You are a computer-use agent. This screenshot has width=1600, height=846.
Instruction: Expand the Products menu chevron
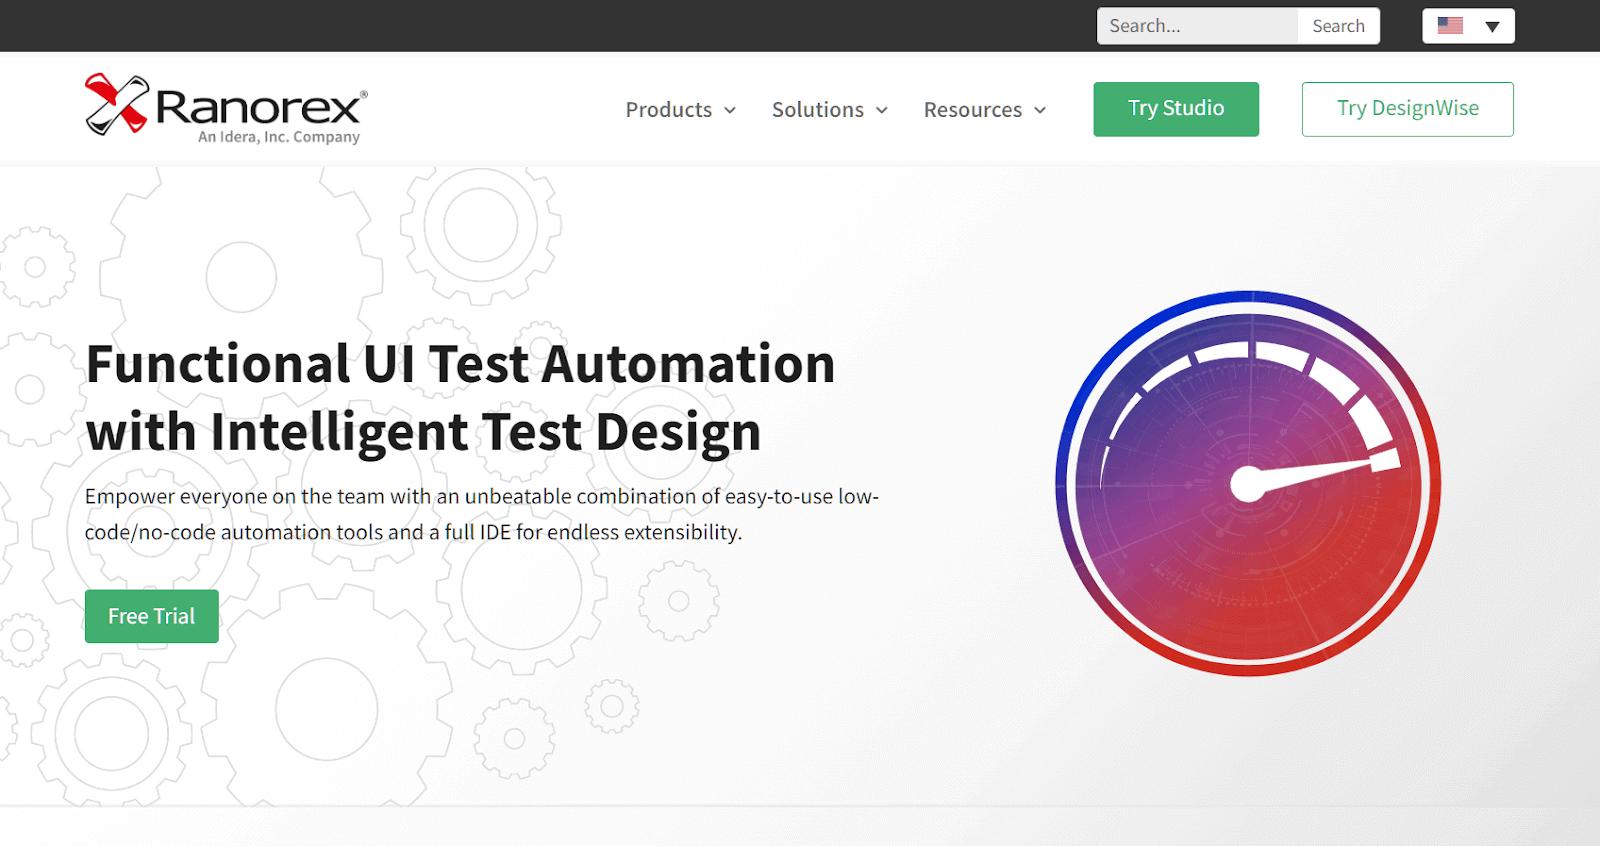[730, 110]
